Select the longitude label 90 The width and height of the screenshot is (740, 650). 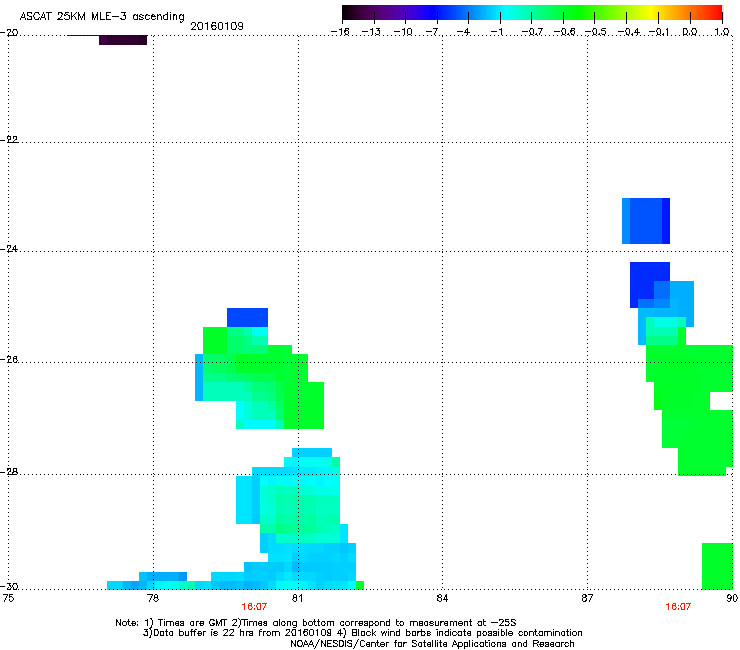tap(732, 598)
